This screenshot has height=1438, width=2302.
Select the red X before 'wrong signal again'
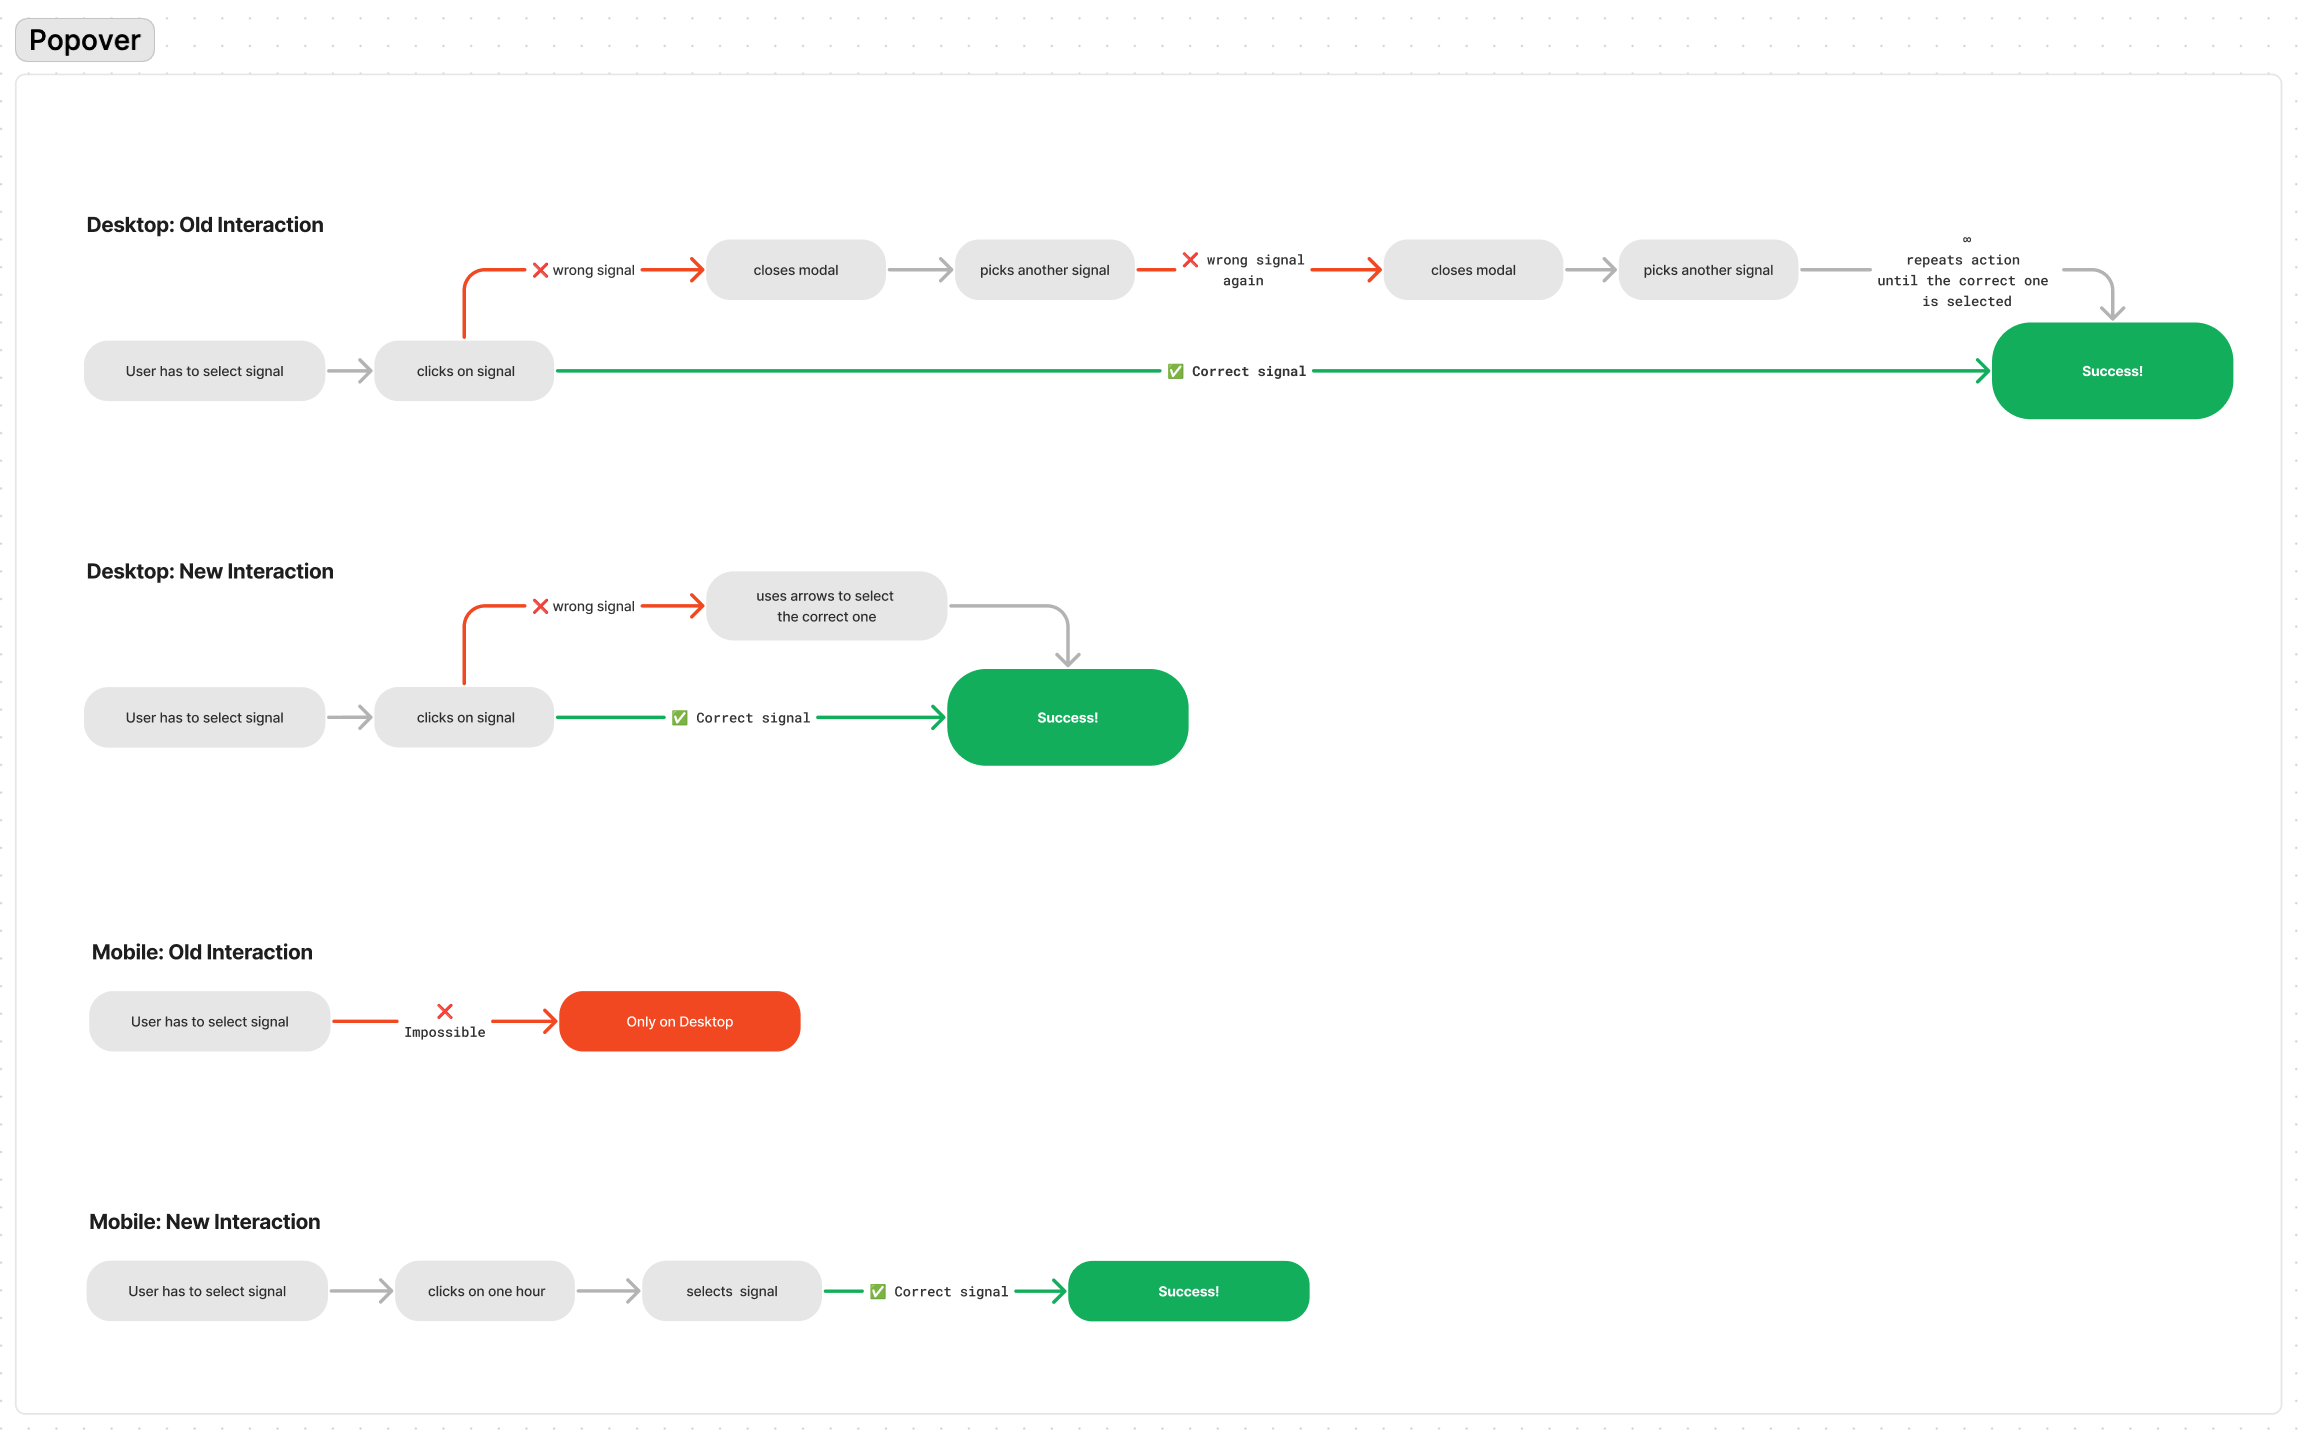pyautogui.click(x=1190, y=260)
